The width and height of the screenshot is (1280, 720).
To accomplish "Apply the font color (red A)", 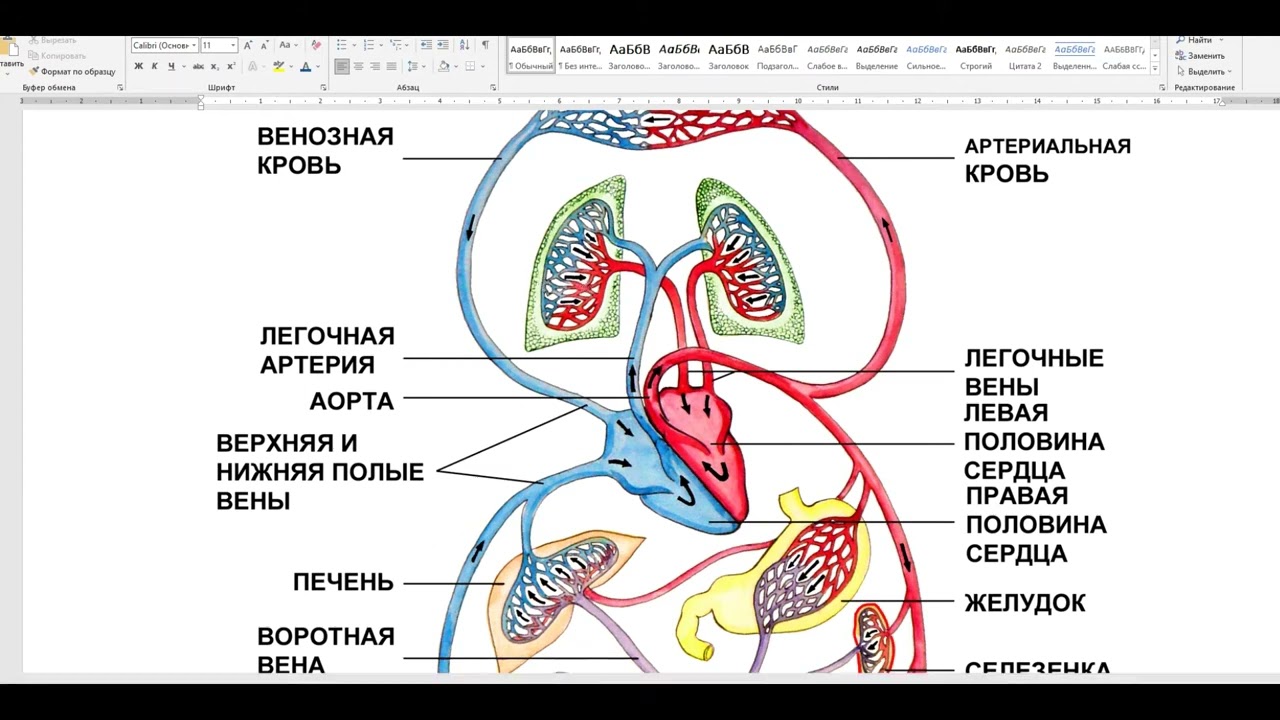I will coord(304,66).
